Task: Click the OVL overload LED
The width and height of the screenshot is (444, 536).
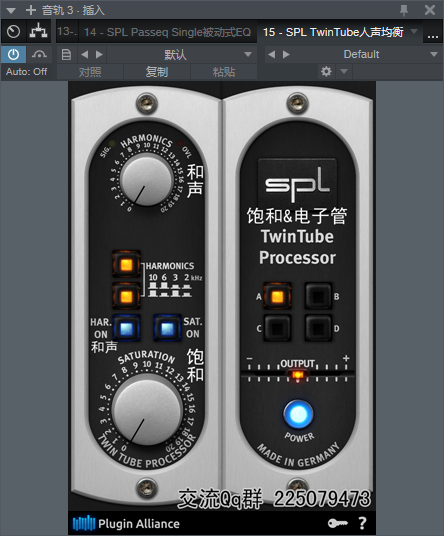Action: pyautogui.click(x=180, y=143)
